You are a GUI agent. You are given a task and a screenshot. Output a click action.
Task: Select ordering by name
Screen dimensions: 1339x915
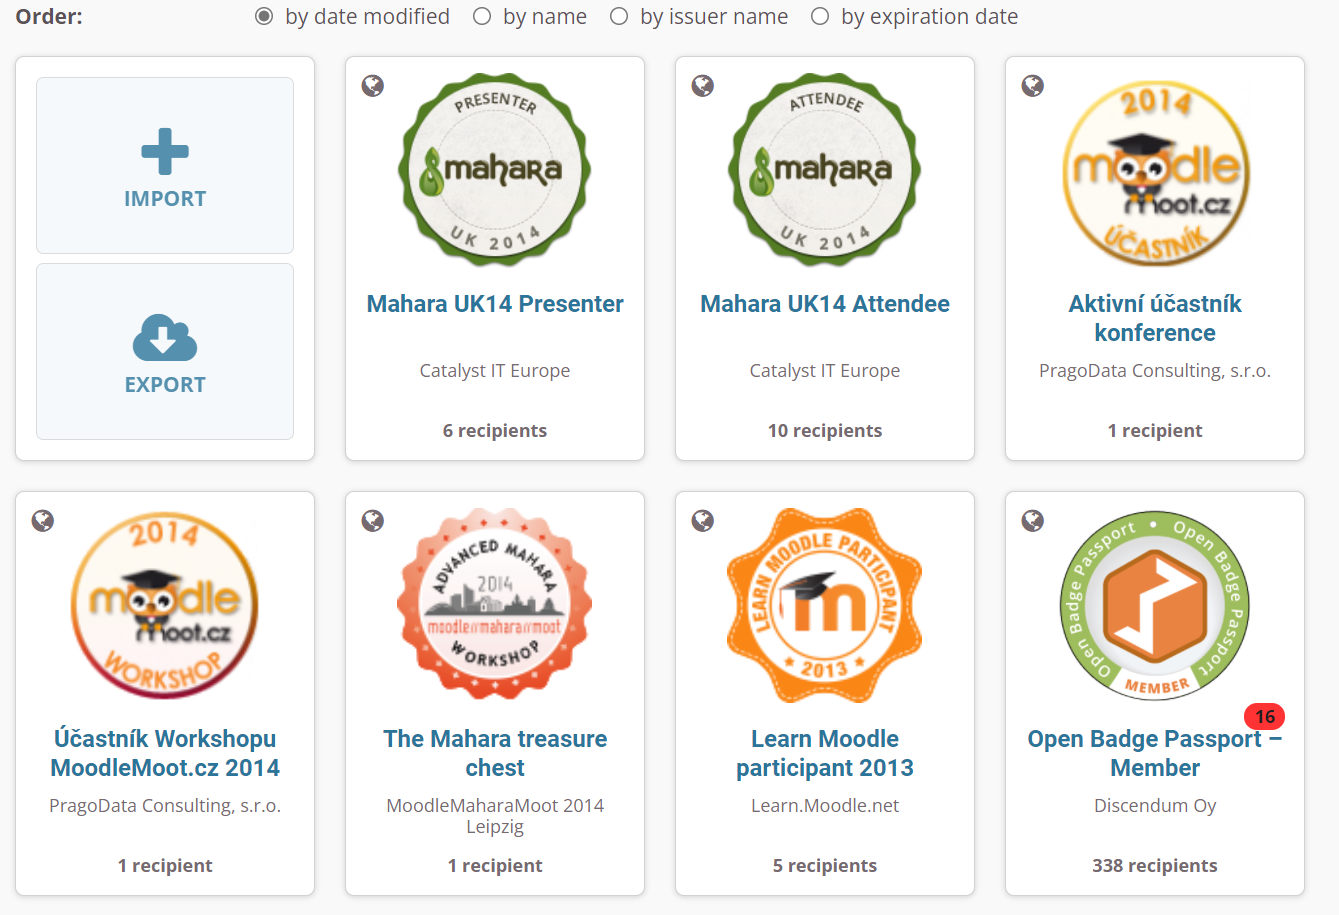tap(481, 16)
